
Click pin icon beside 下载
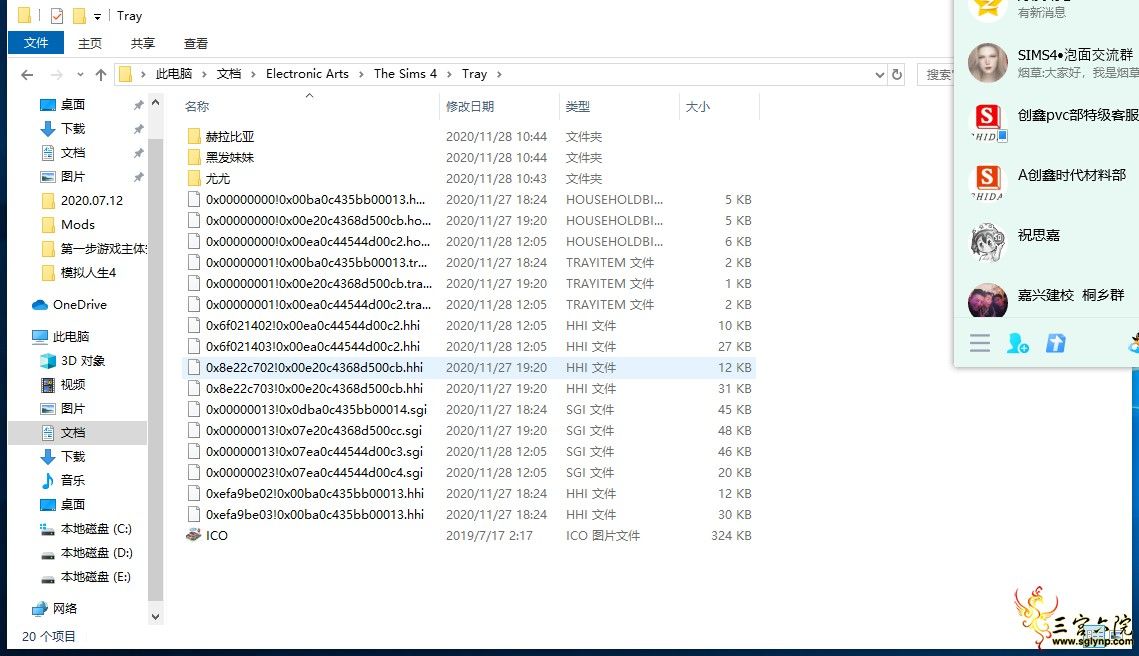(x=138, y=129)
